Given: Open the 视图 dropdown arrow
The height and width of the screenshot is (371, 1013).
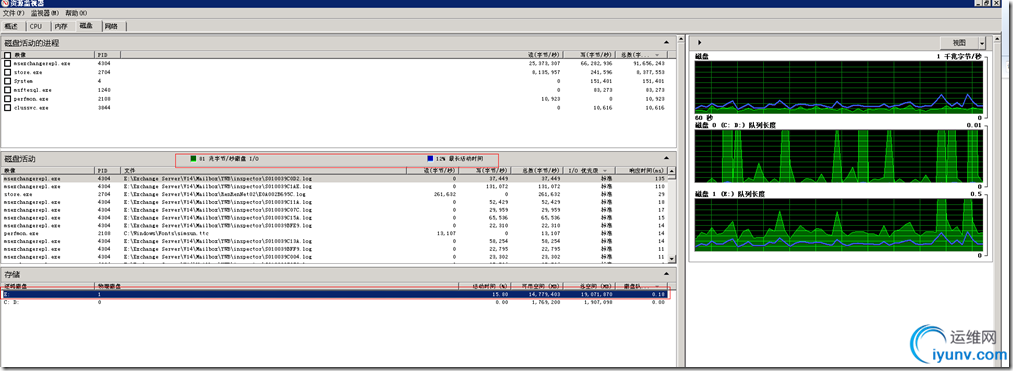Looking at the screenshot, I should (983, 42).
